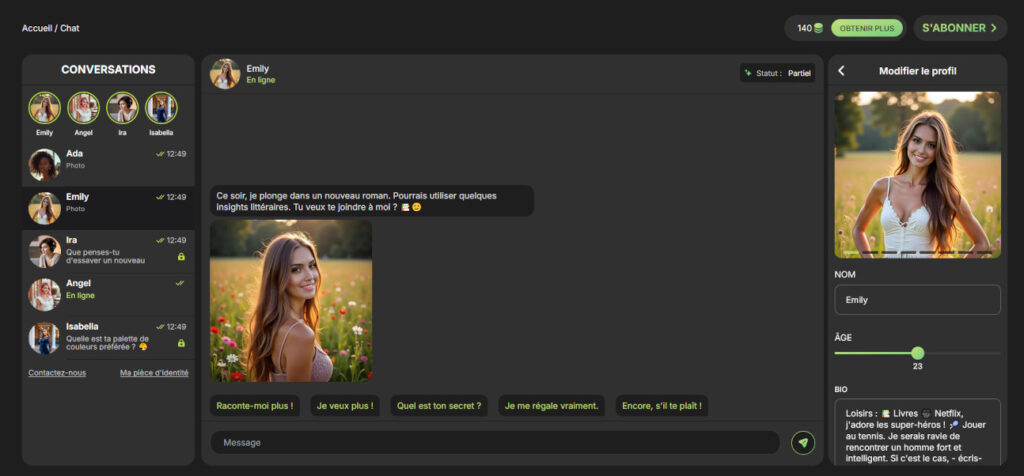Screen dimensions: 1024x476
Task: Click the sparkle icon beside Statut
Action: pyautogui.click(x=748, y=73)
